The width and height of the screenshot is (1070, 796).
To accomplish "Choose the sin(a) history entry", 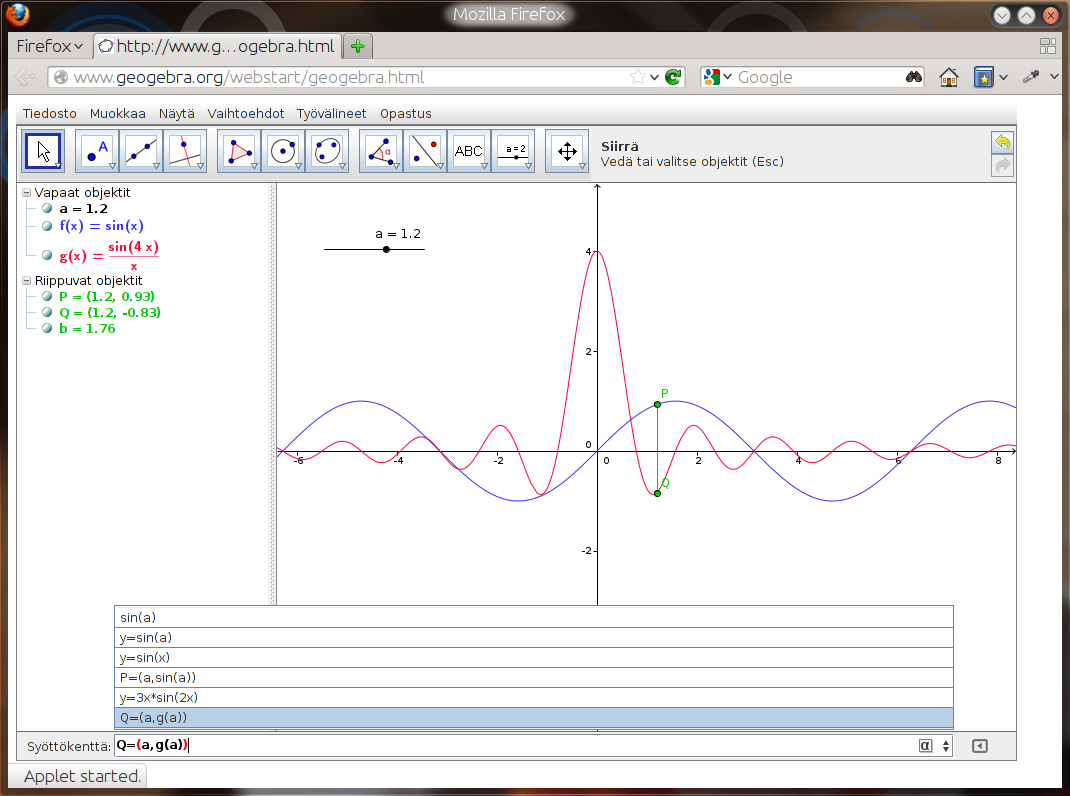I will (x=534, y=617).
